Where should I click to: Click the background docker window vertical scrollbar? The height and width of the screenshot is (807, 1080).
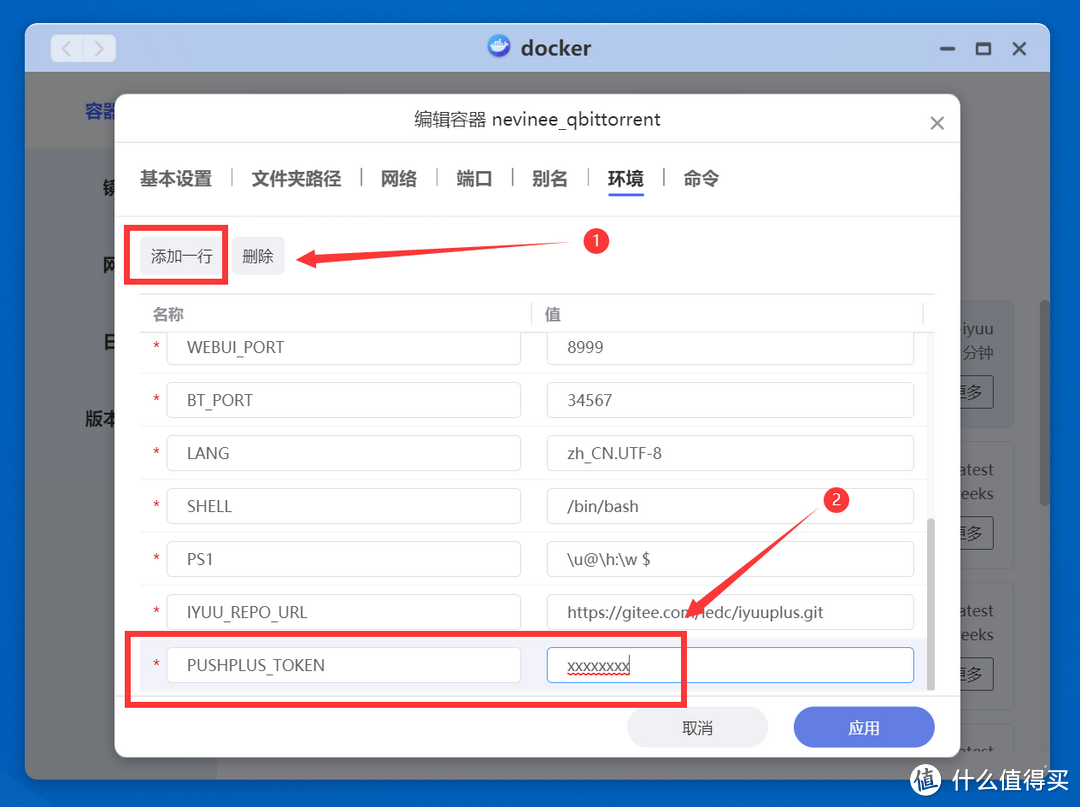pos(1044,403)
